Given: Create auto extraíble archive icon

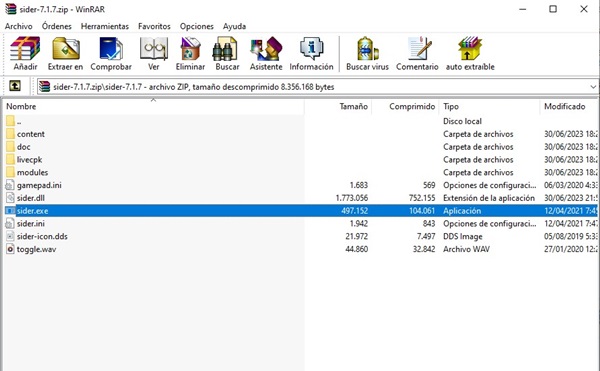Looking at the screenshot, I should pyautogui.click(x=470, y=49).
